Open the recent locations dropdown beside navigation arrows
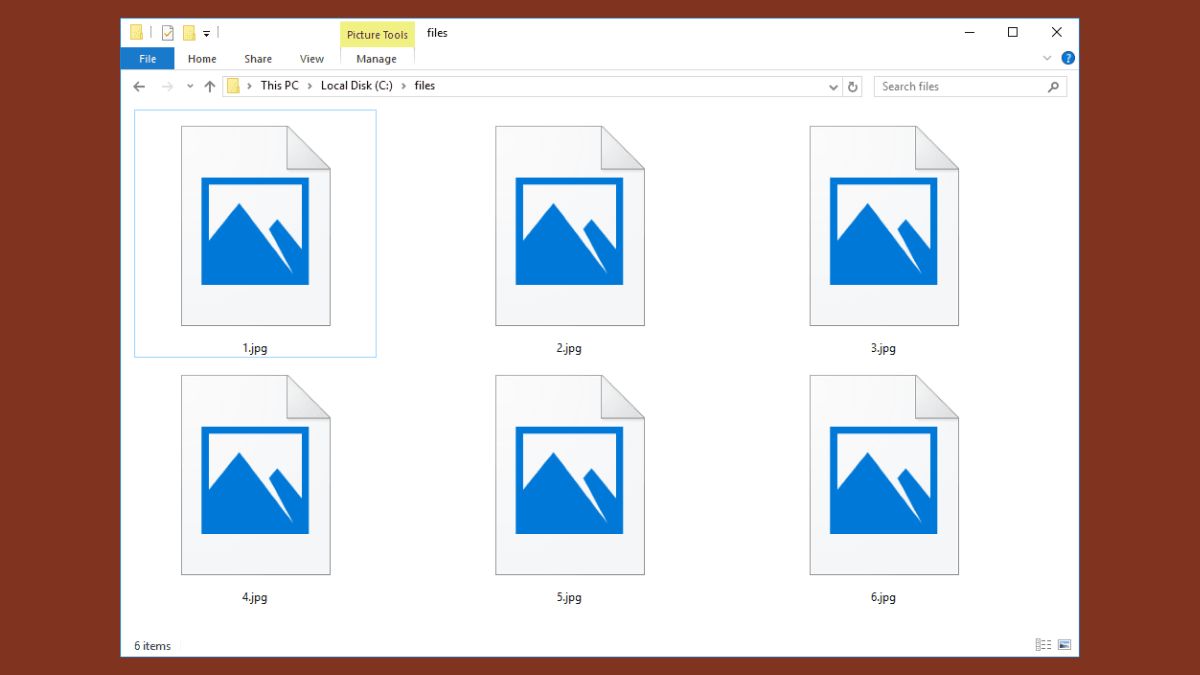The width and height of the screenshot is (1200, 675). click(189, 86)
